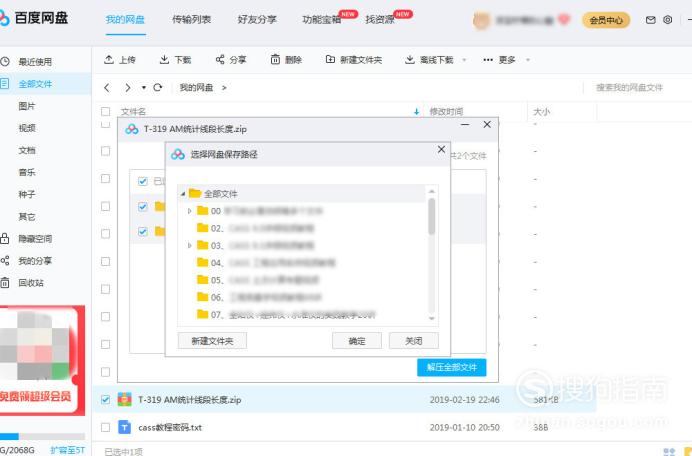Switch to 功能宝箱 tab

point(322,19)
